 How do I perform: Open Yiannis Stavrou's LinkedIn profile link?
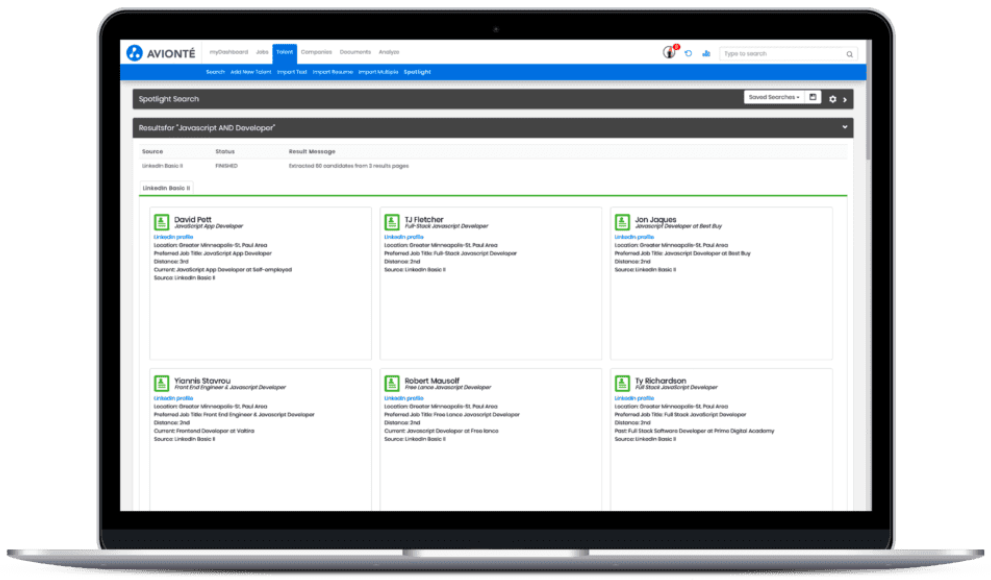coord(173,398)
